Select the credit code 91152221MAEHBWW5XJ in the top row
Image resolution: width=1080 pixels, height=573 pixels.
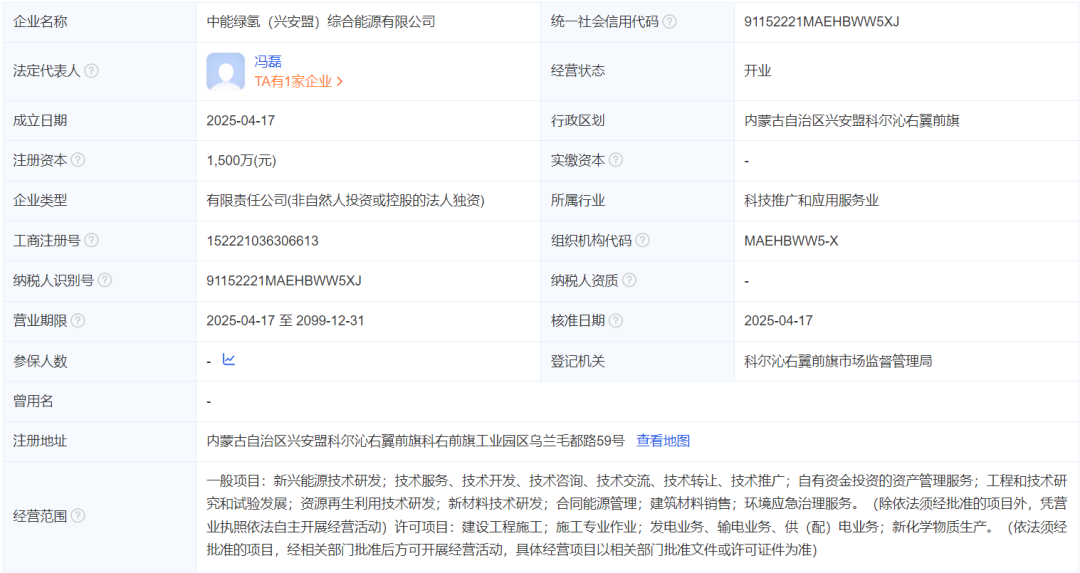click(x=821, y=22)
